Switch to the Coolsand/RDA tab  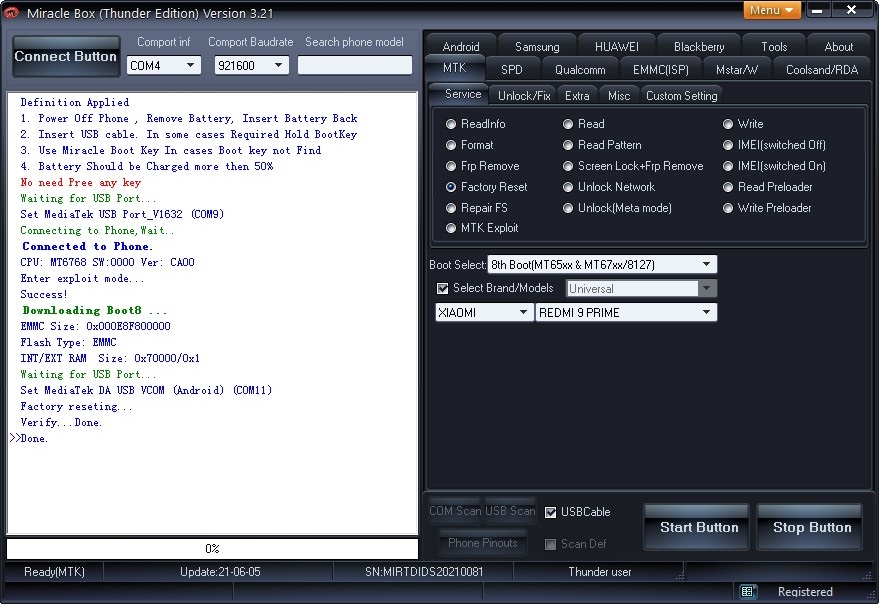point(822,70)
